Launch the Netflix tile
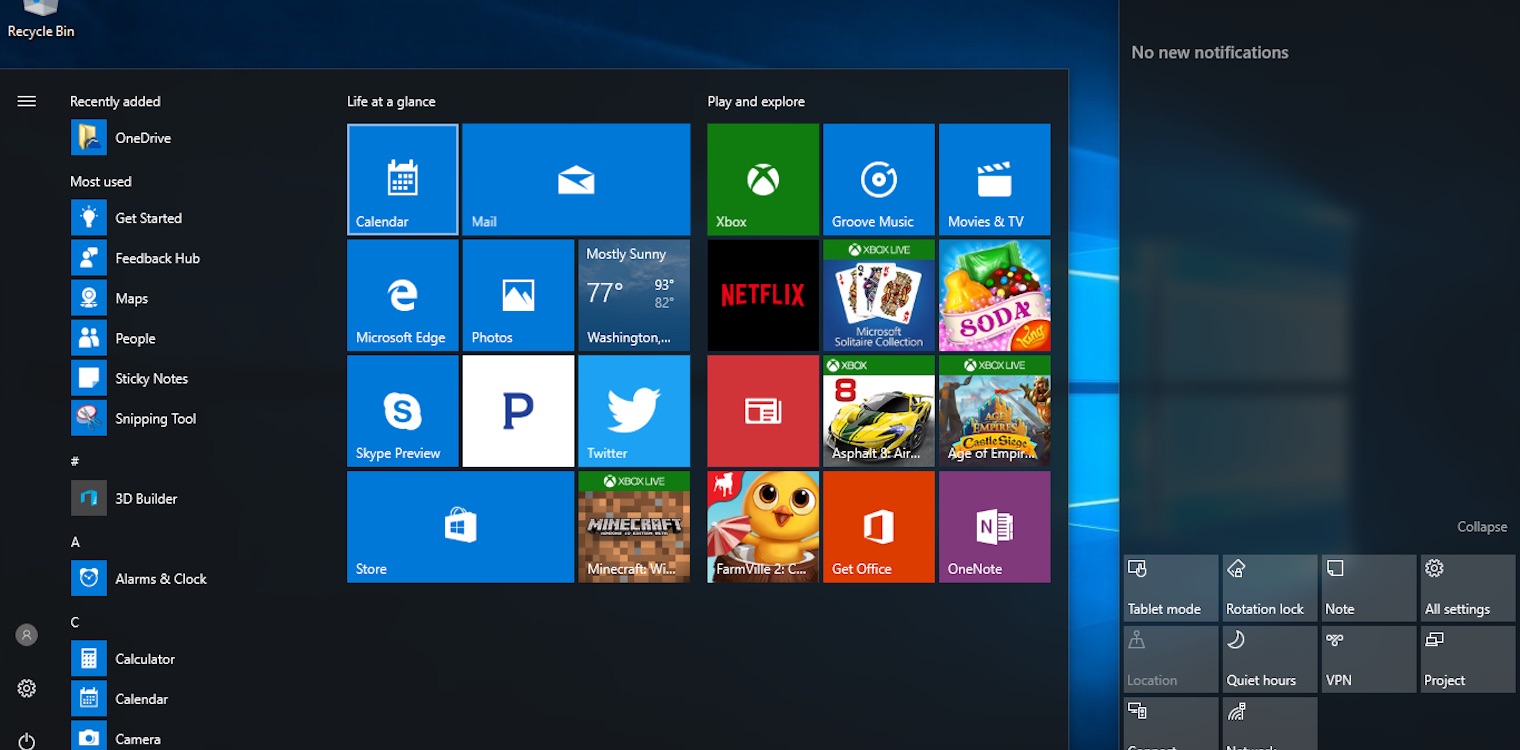The image size is (1520, 750). (763, 295)
